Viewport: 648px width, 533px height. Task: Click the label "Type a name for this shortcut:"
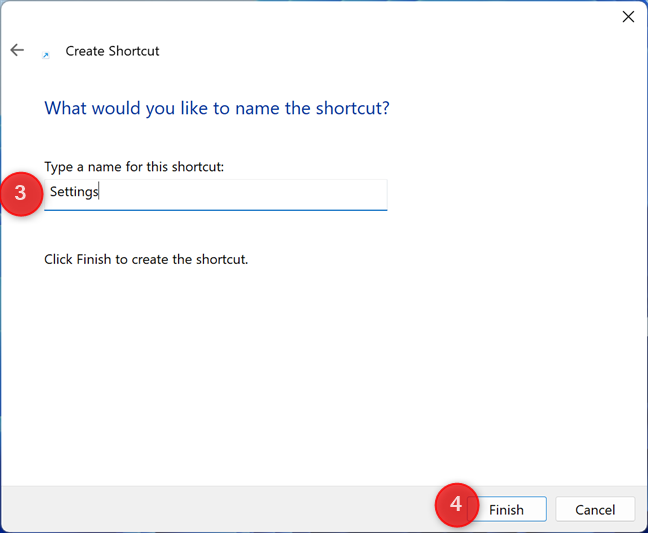pos(134,167)
